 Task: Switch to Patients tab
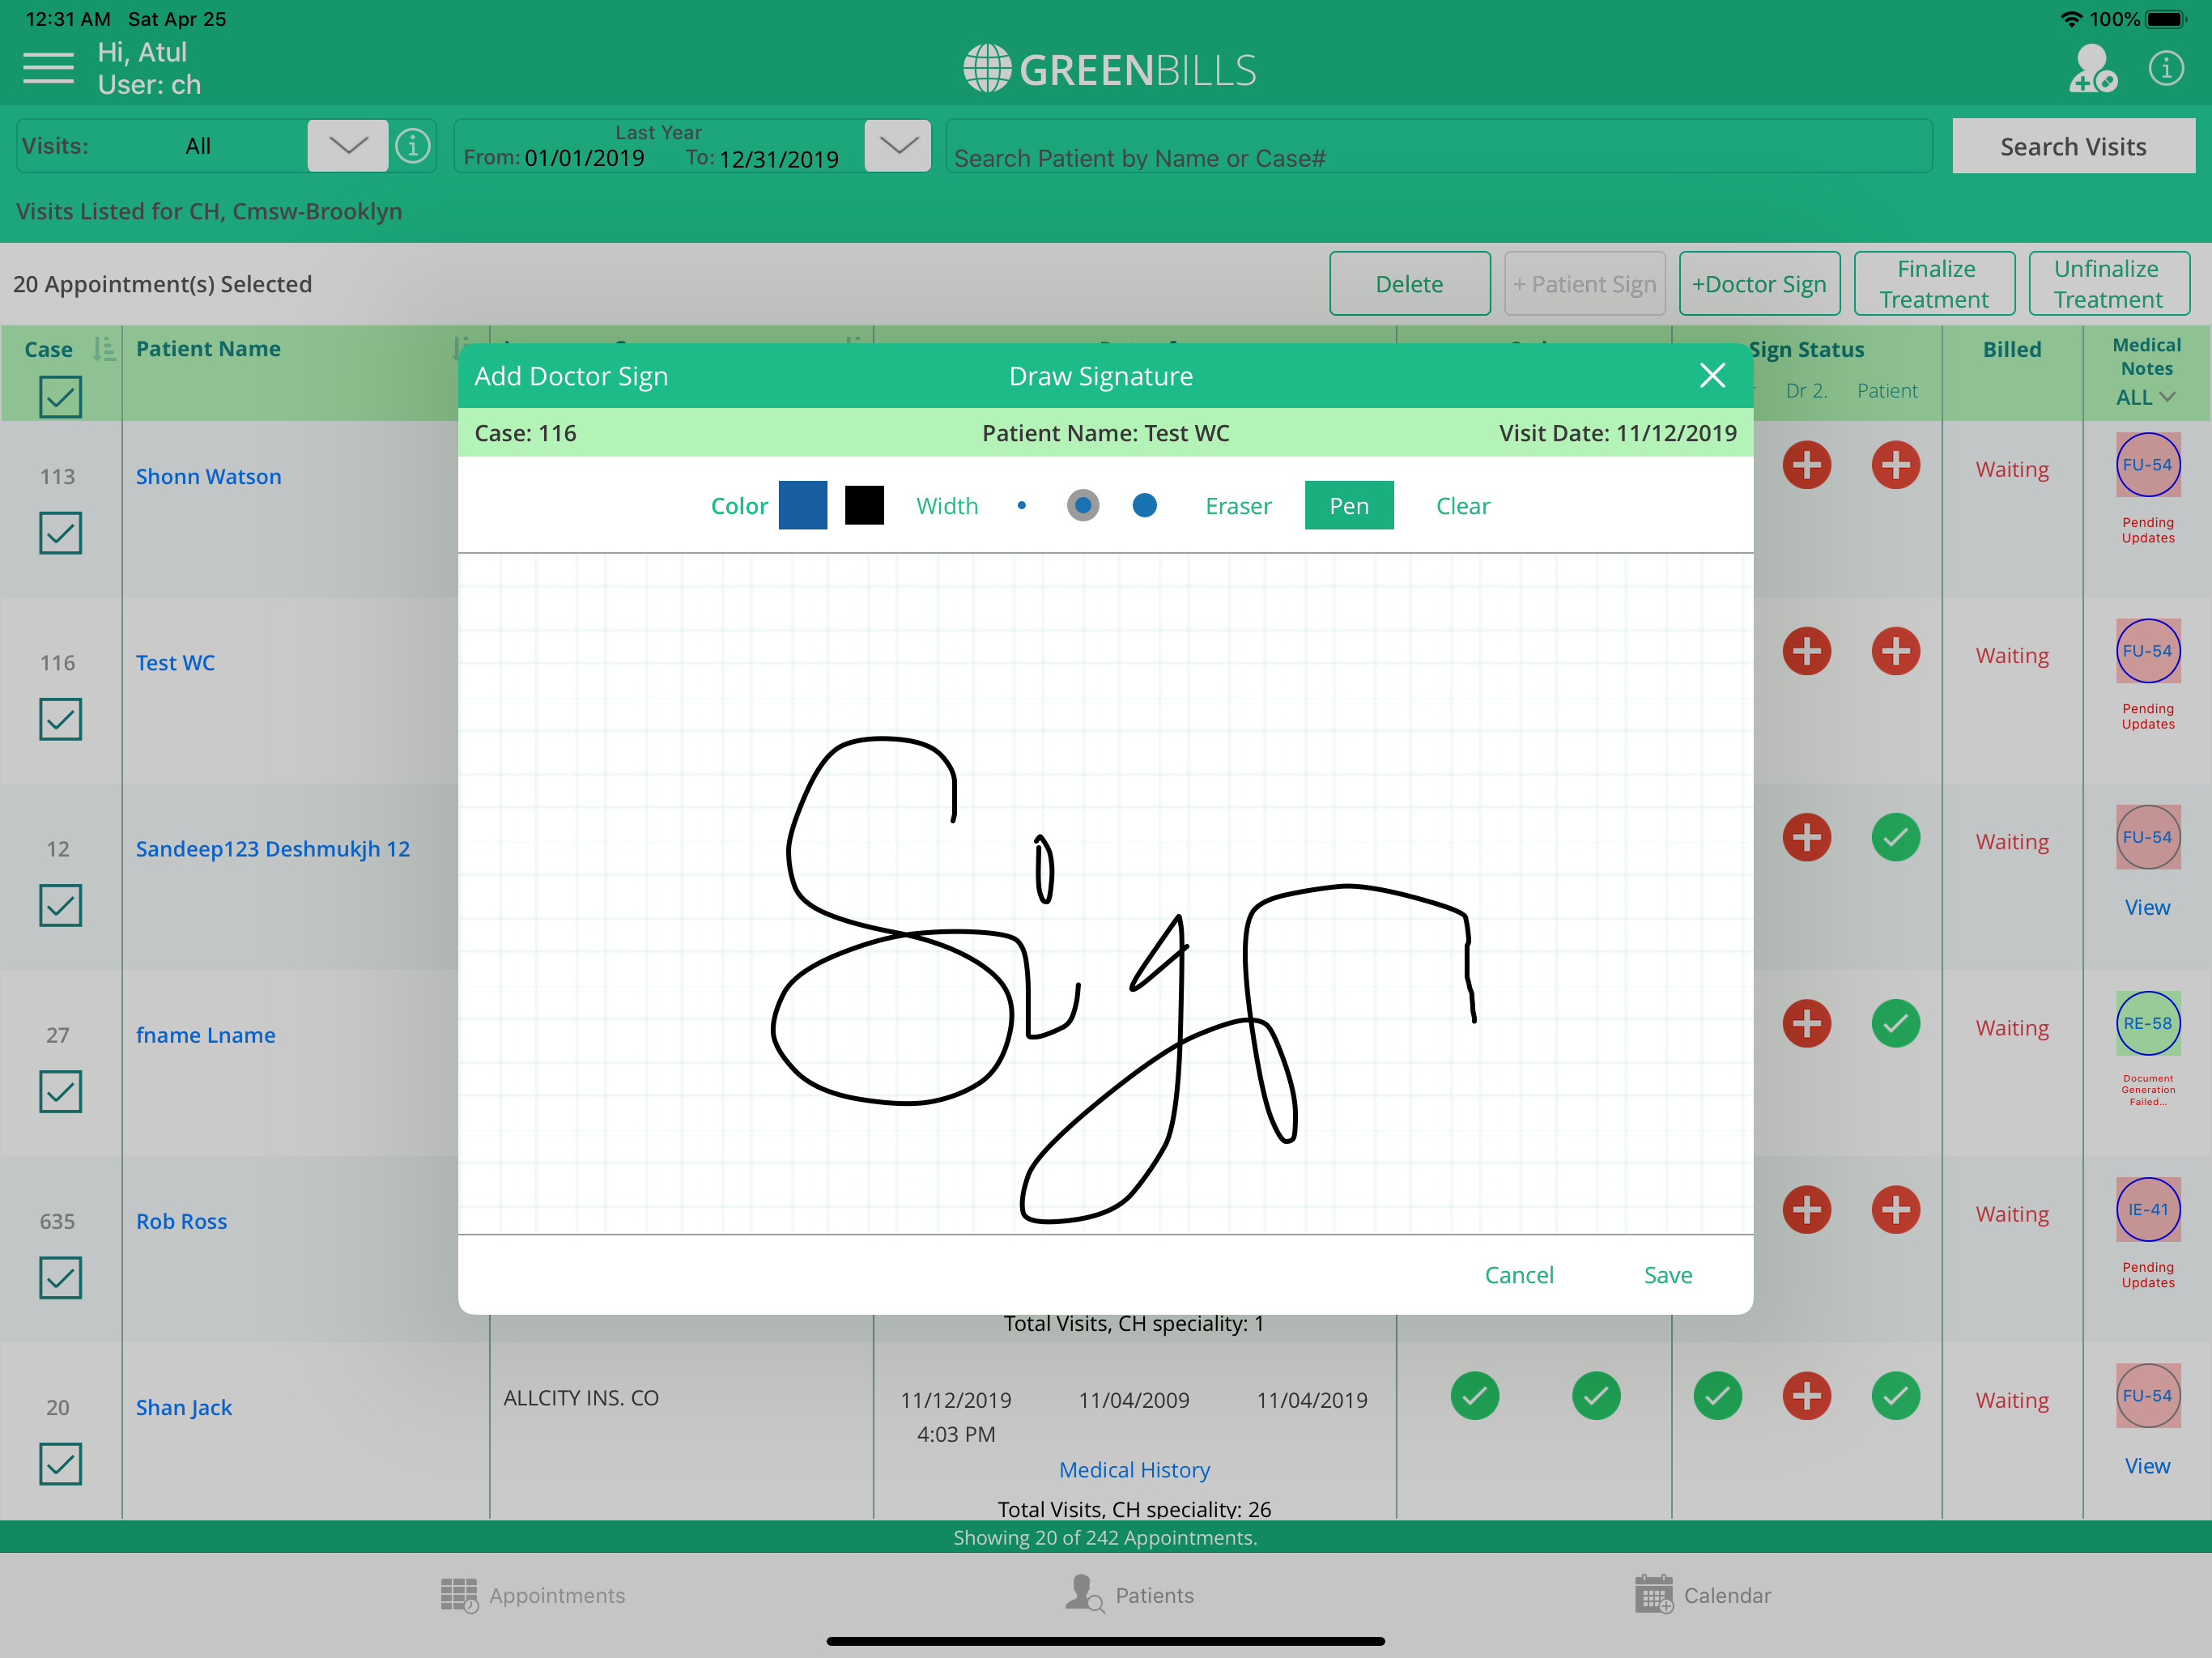point(1129,1594)
